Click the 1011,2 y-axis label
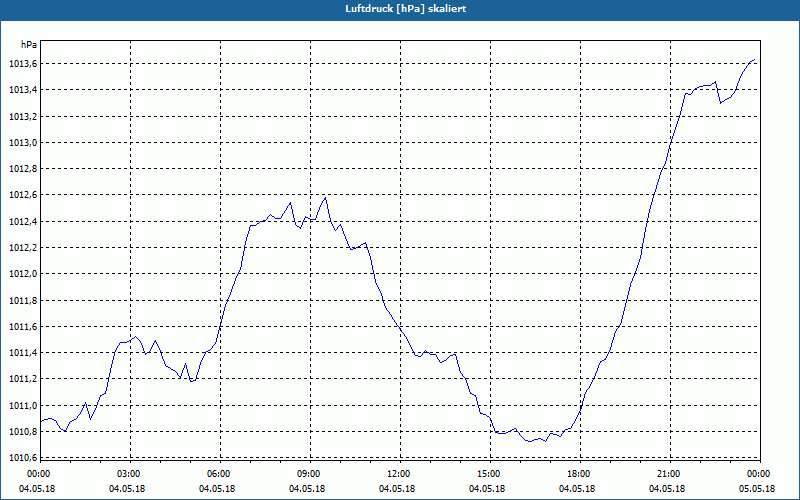 click(23, 379)
